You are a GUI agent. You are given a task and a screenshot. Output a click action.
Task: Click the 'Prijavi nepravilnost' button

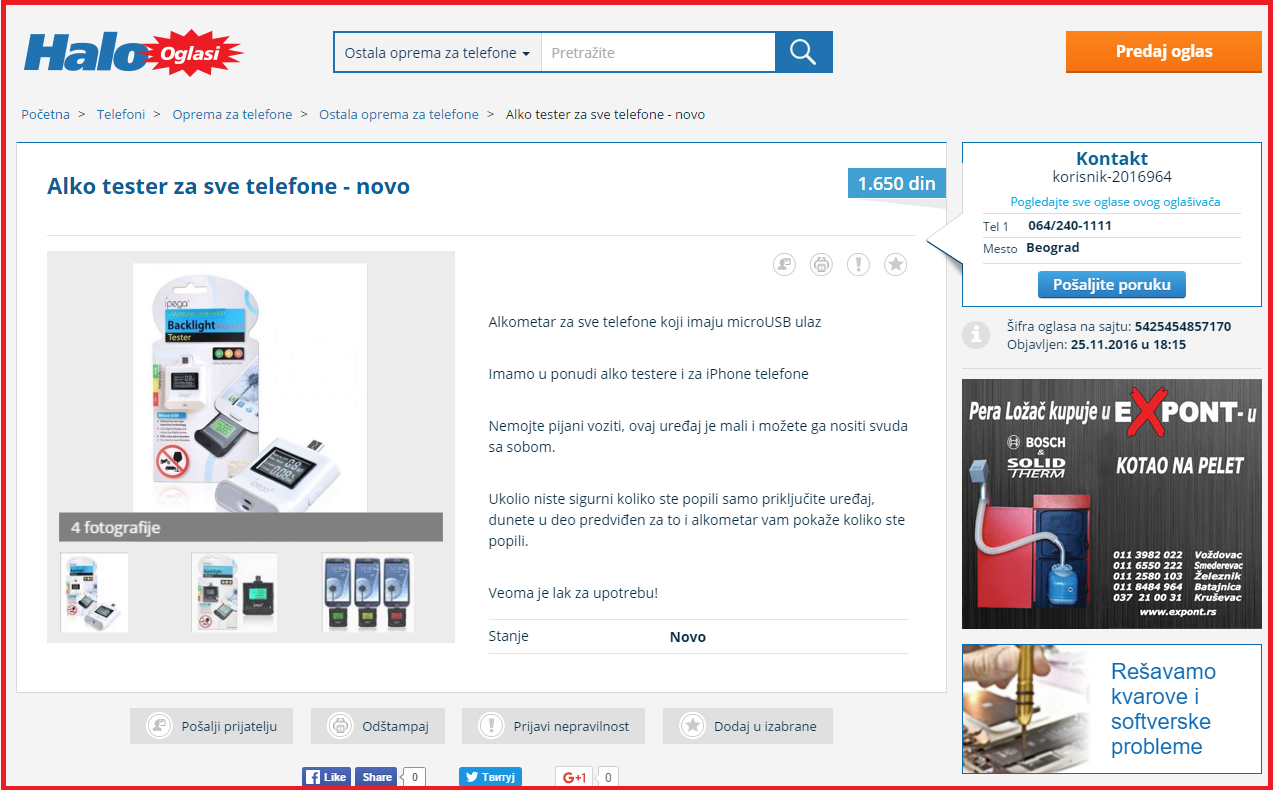pyautogui.click(x=553, y=726)
